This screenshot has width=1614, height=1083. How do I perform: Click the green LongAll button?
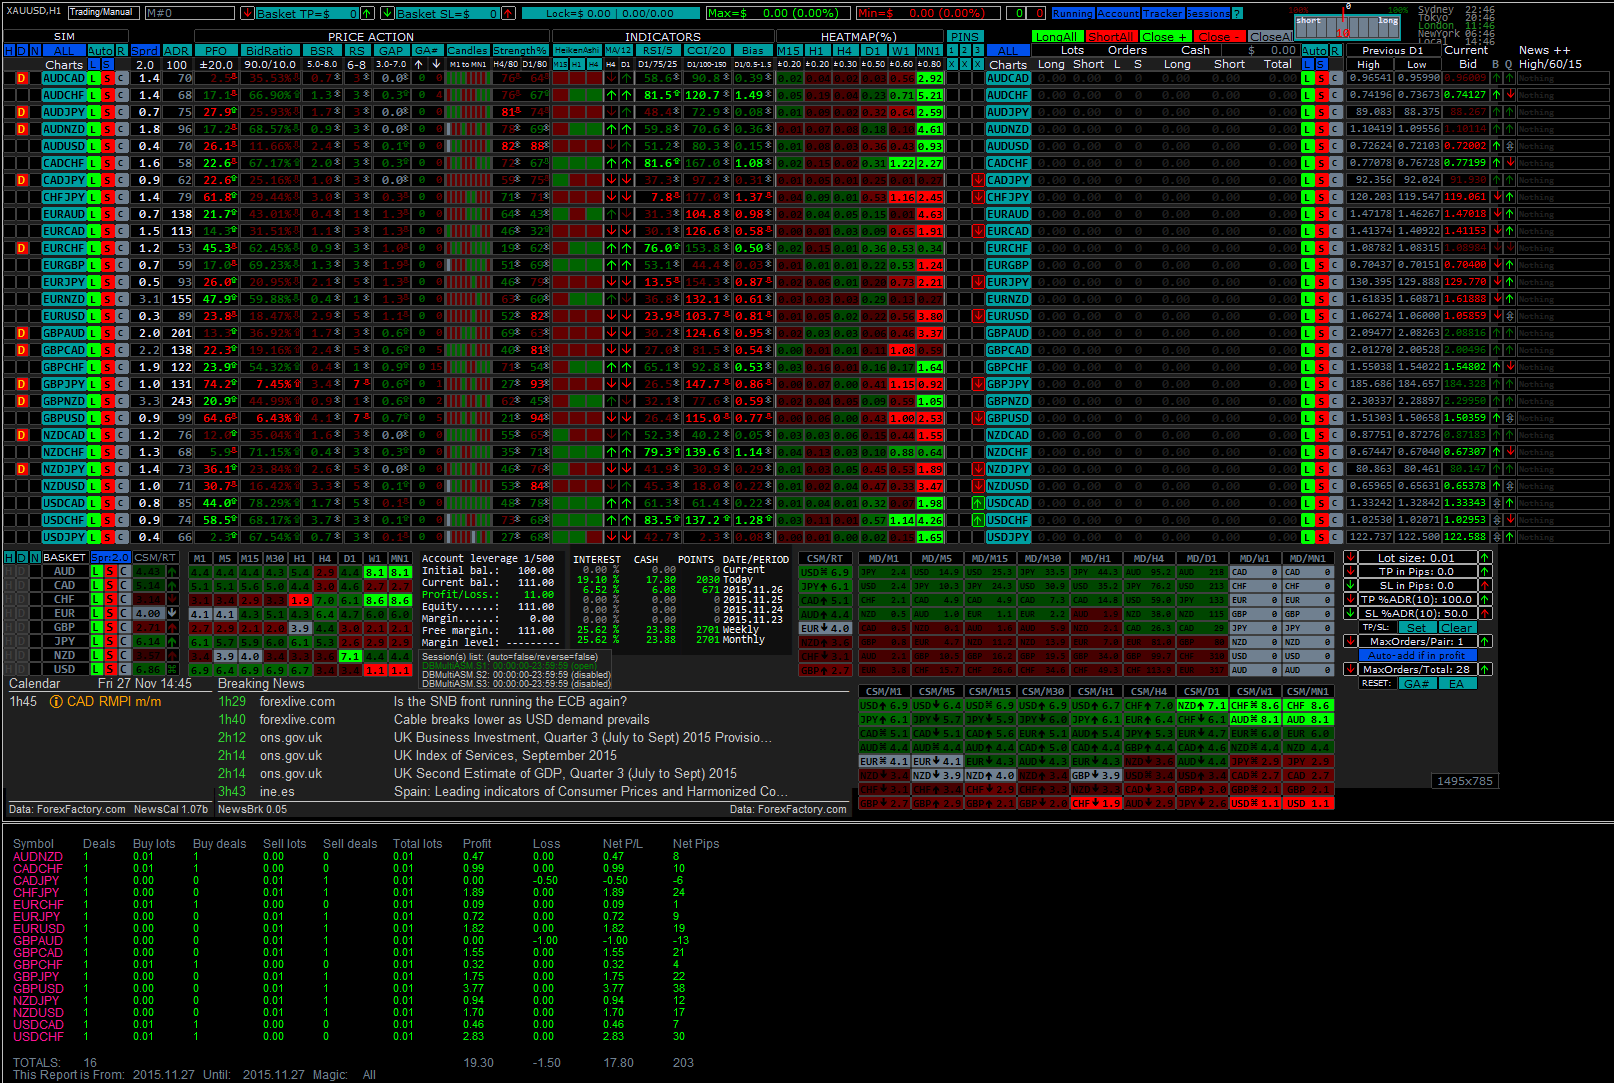tap(1056, 37)
